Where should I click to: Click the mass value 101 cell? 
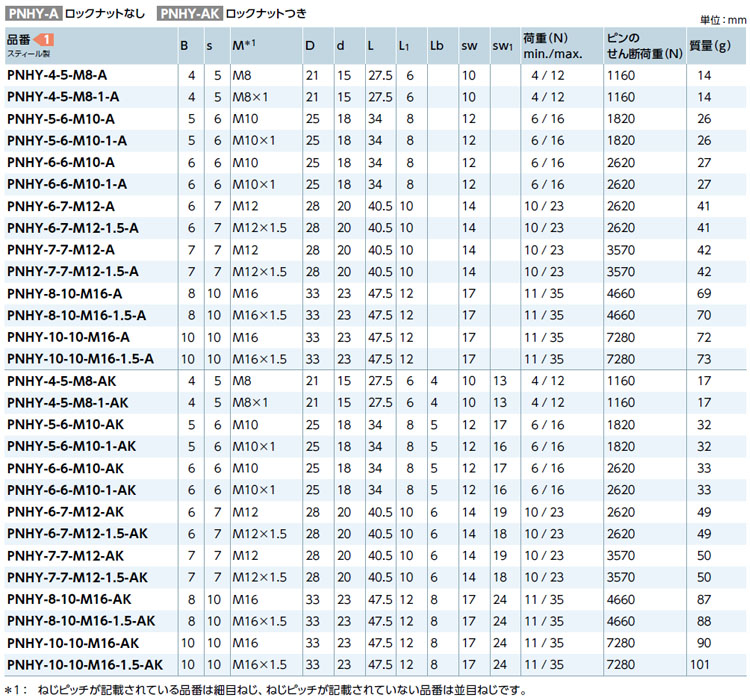(x=704, y=664)
